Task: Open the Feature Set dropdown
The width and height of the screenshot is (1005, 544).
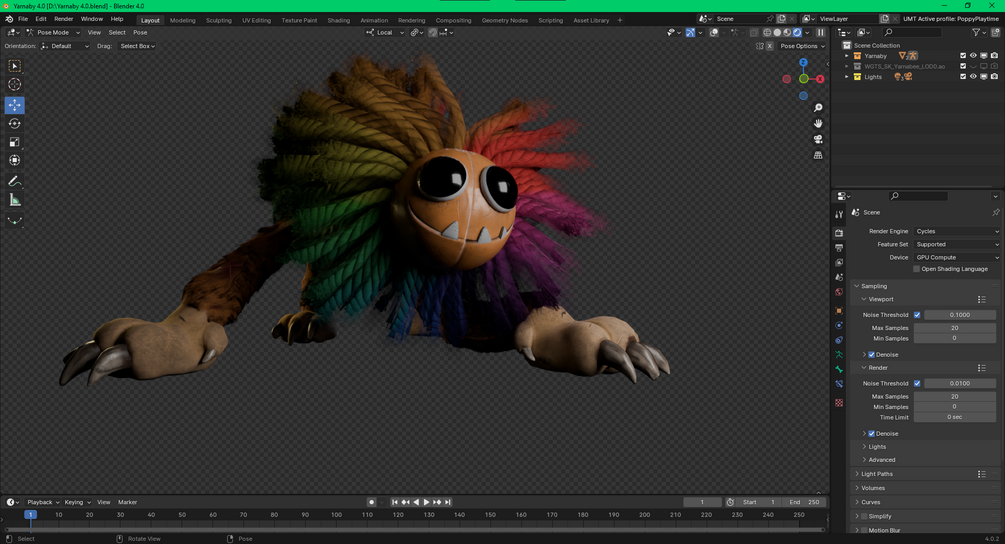Action: click(x=957, y=244)
